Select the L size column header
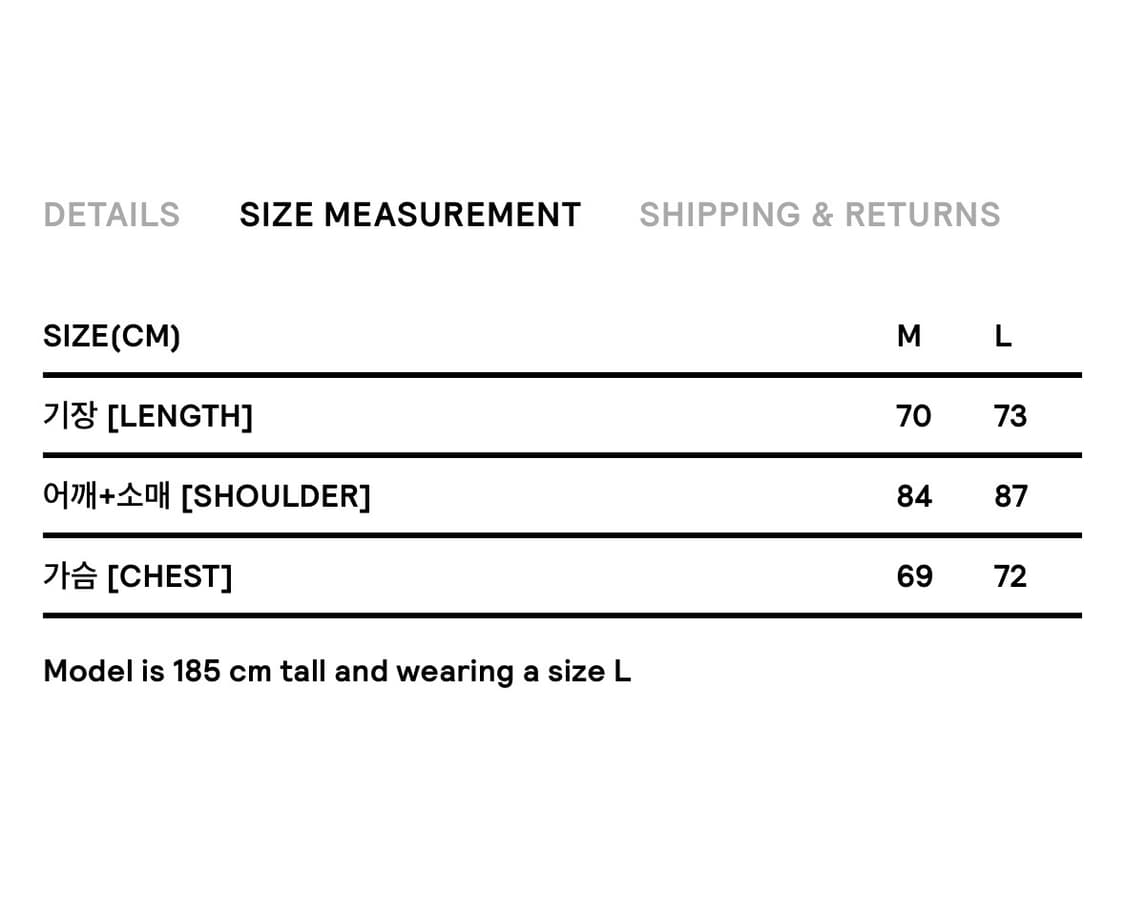 pos(1003,337)
